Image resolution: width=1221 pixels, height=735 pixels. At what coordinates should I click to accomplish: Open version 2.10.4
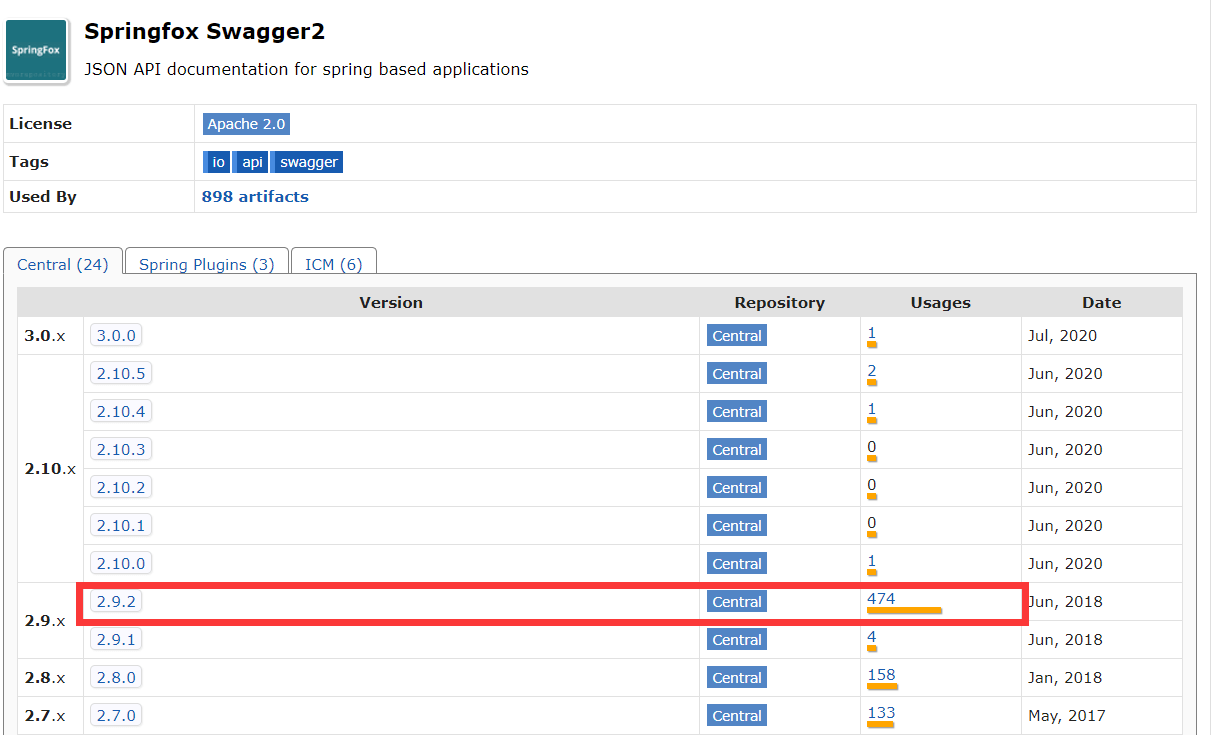[121, 412]
